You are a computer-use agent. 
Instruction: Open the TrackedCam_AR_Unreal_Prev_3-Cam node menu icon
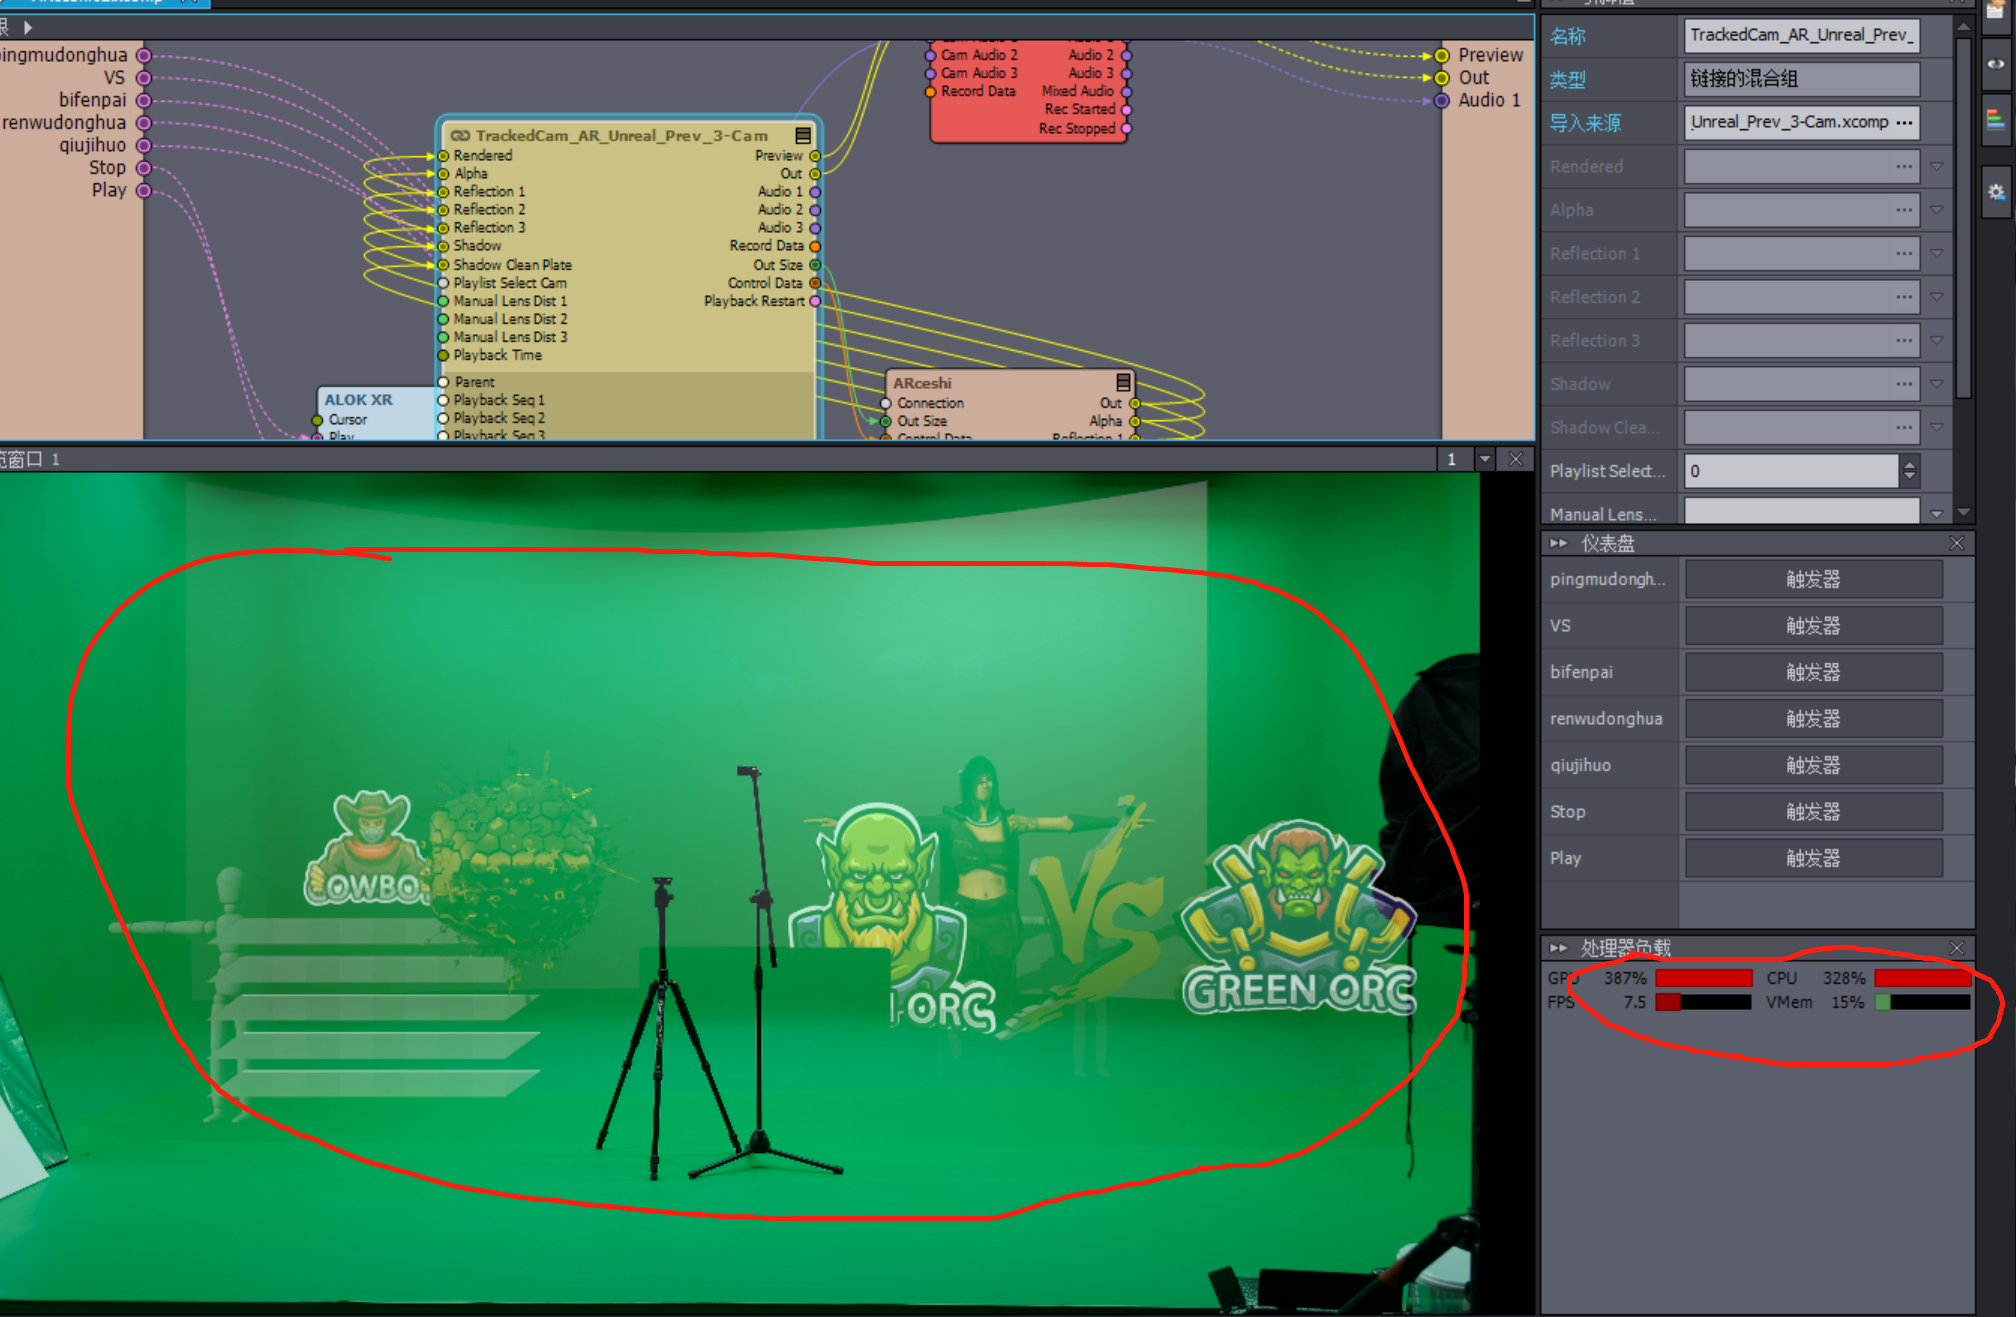[803, 135]
